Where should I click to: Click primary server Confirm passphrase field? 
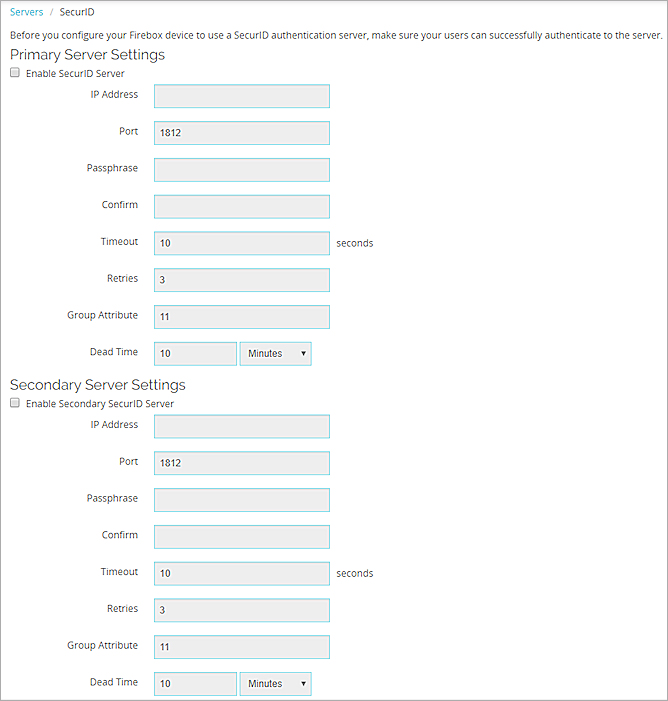click(241, 206)
